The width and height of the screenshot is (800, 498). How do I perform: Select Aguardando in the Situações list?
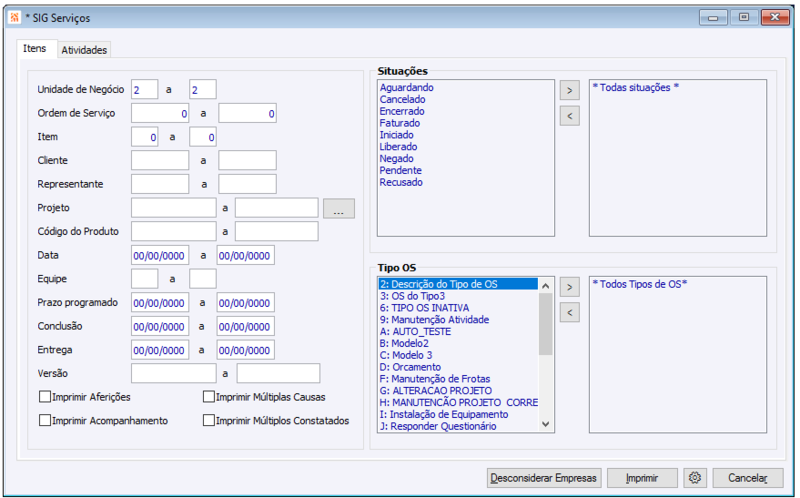[x=407, y=88]
